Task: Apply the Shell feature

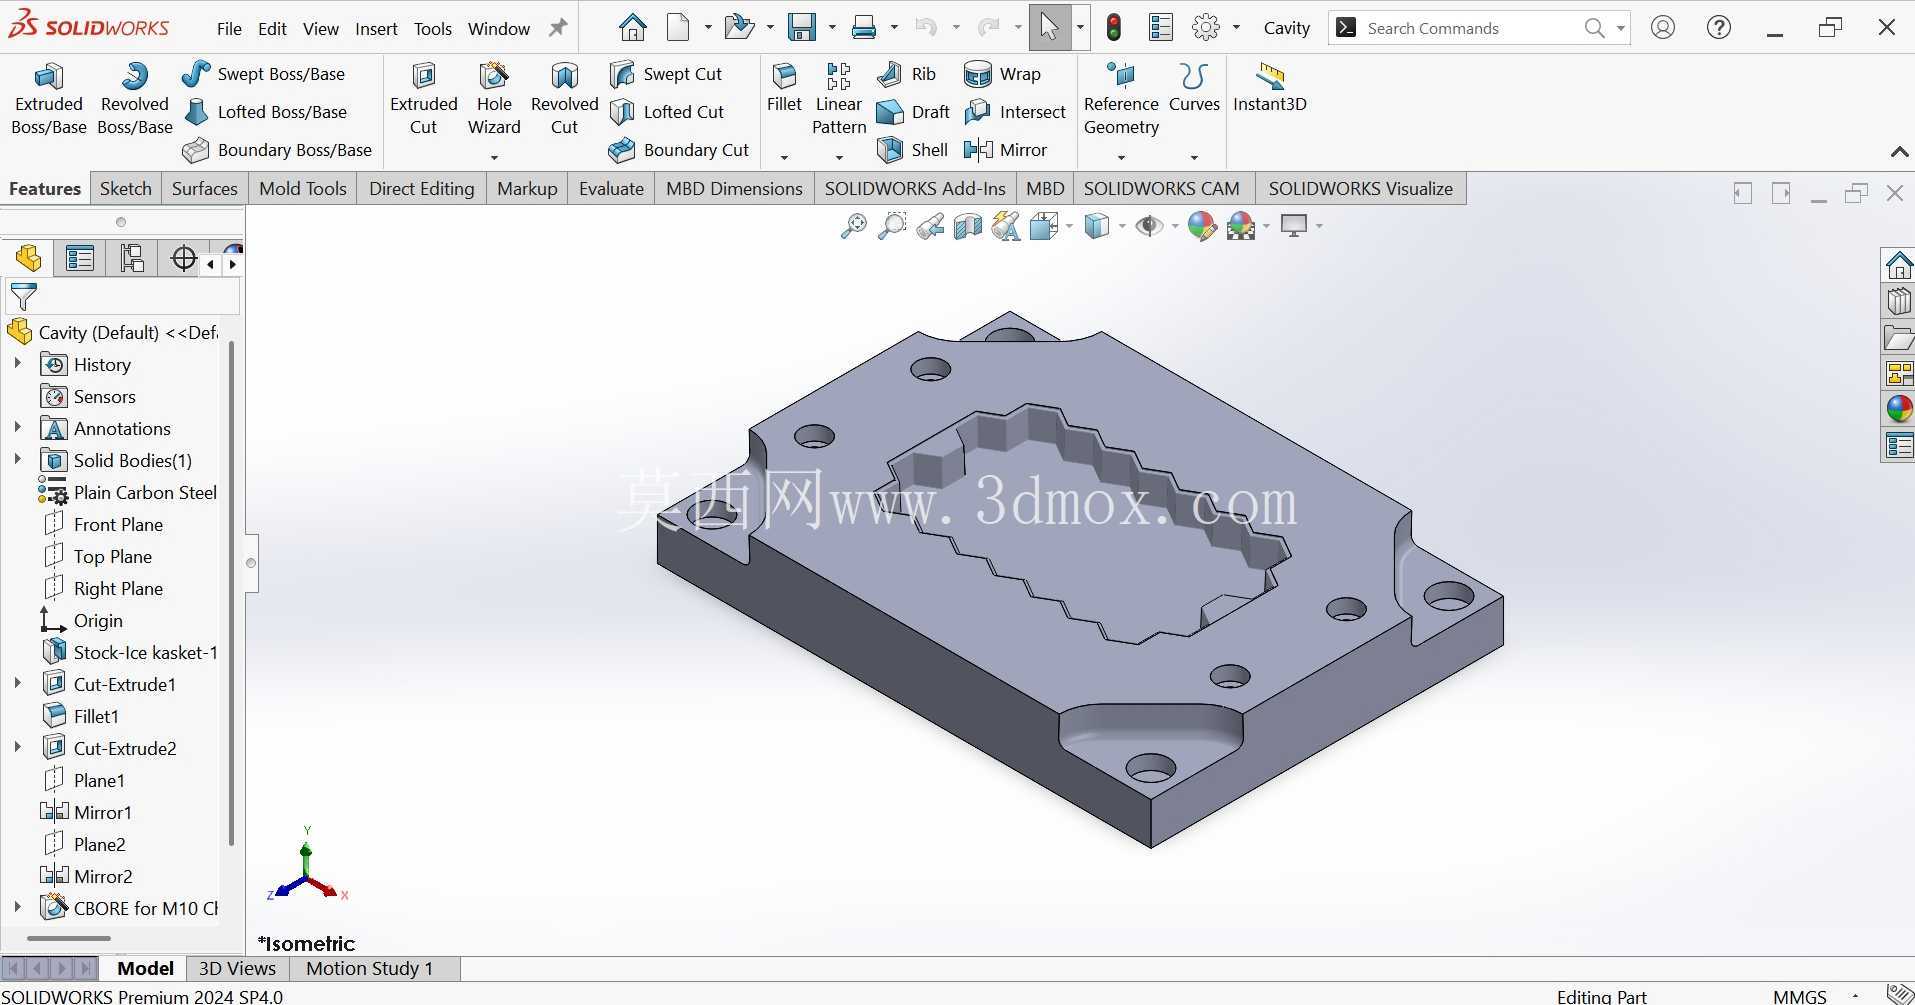Action: 912,150
